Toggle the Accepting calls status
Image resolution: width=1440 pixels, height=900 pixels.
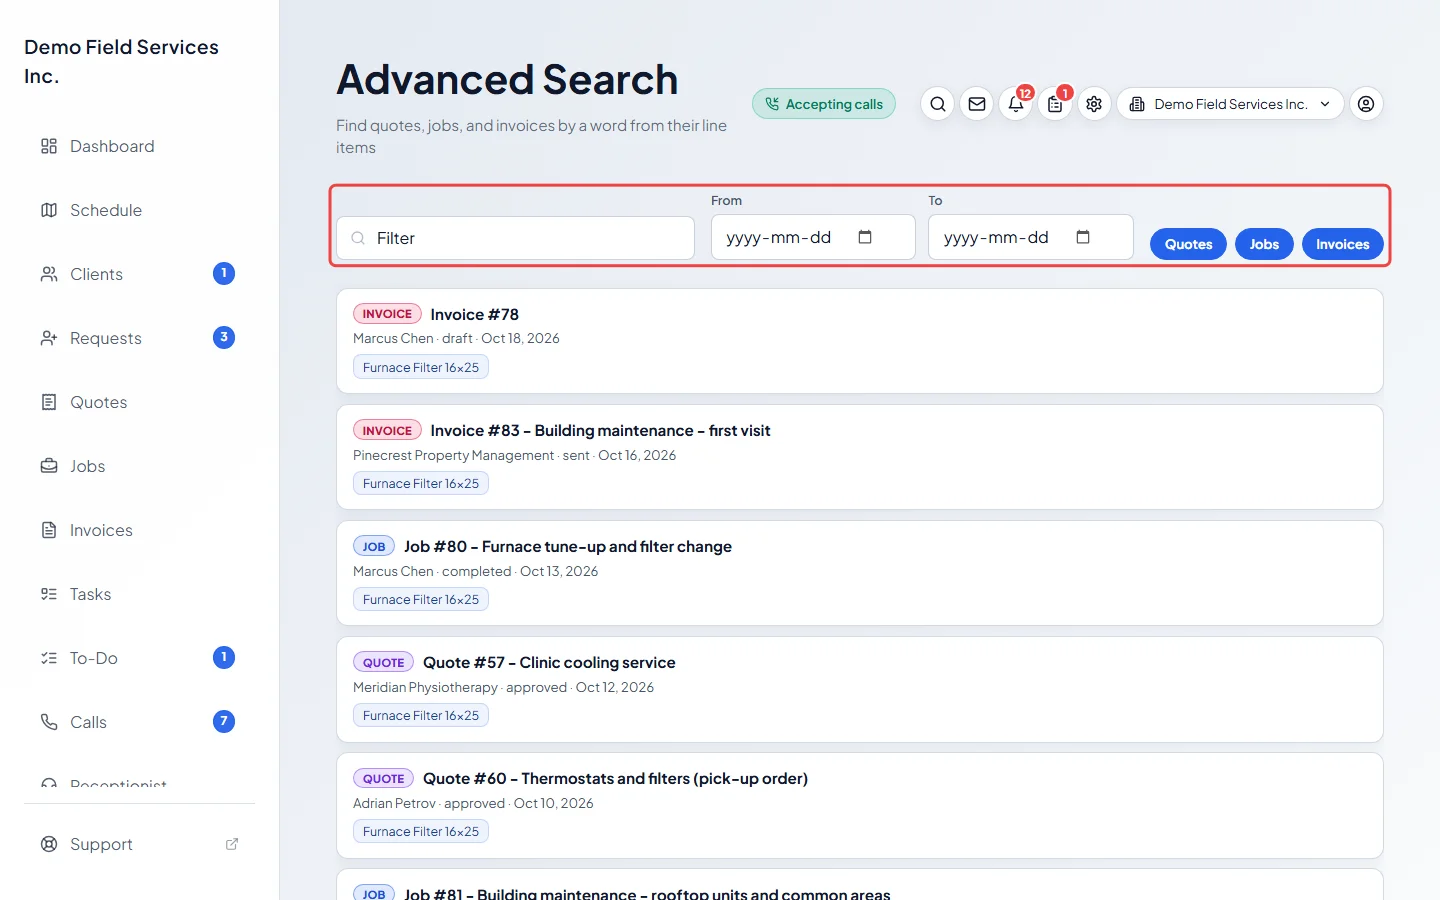tap(824, 104)
